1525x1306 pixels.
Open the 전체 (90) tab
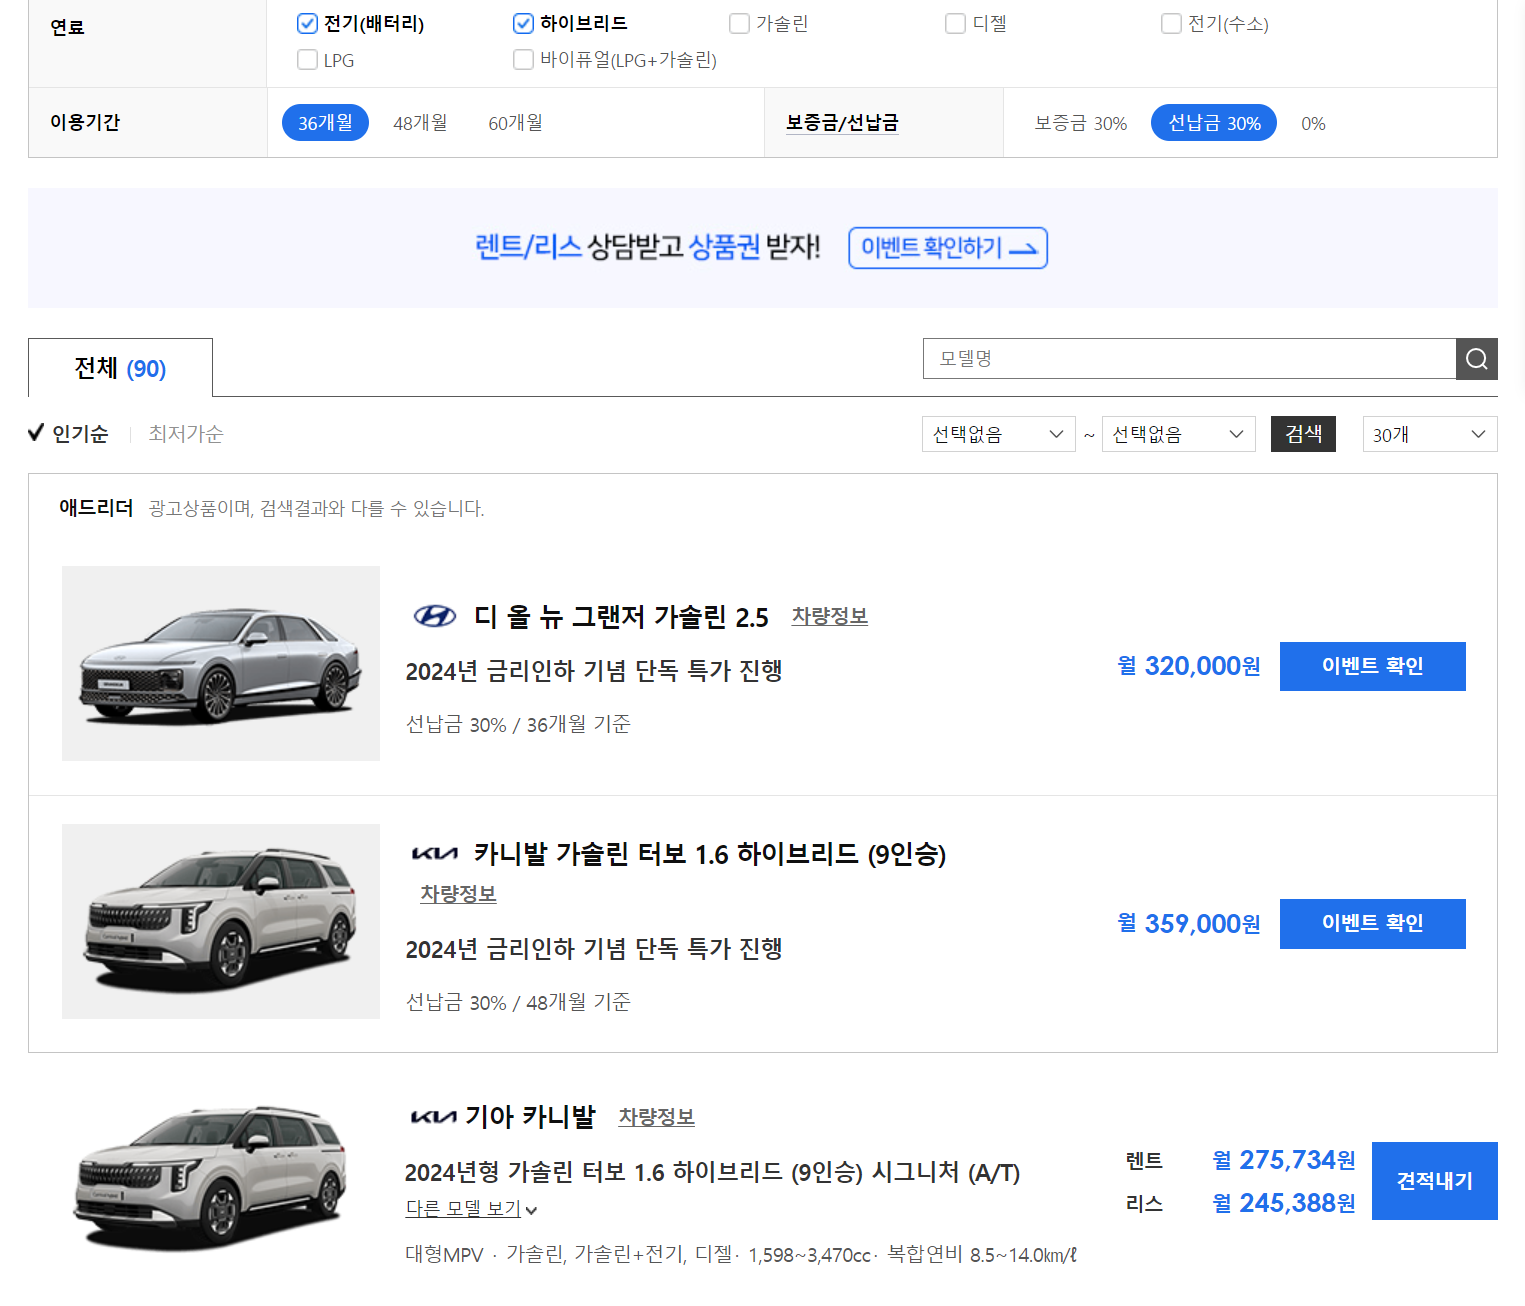120,368
